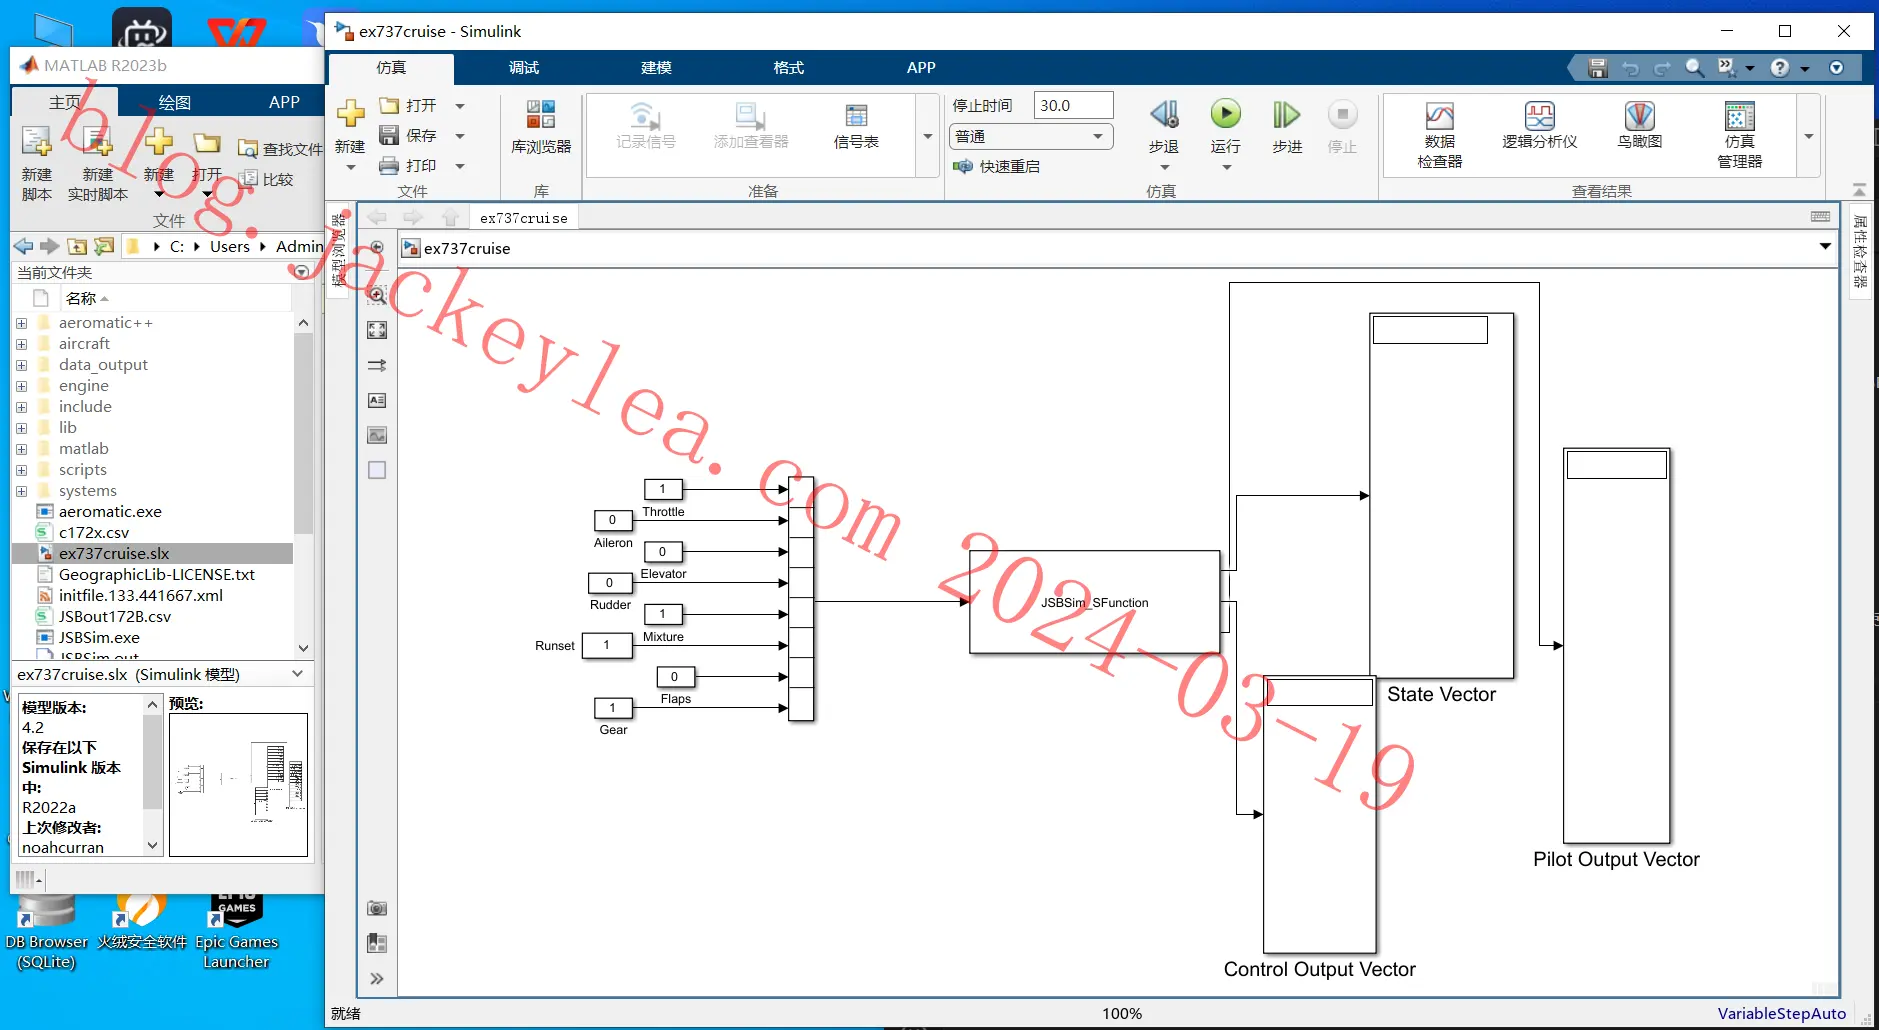
Task: Expand the systems folder in the file tree
Action: point(22,491)
